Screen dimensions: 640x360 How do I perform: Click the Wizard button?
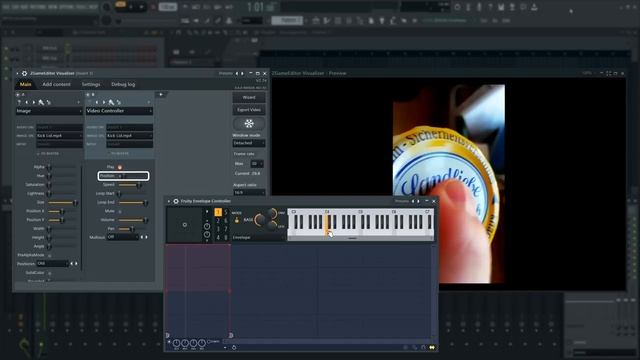tap(249, 98)
